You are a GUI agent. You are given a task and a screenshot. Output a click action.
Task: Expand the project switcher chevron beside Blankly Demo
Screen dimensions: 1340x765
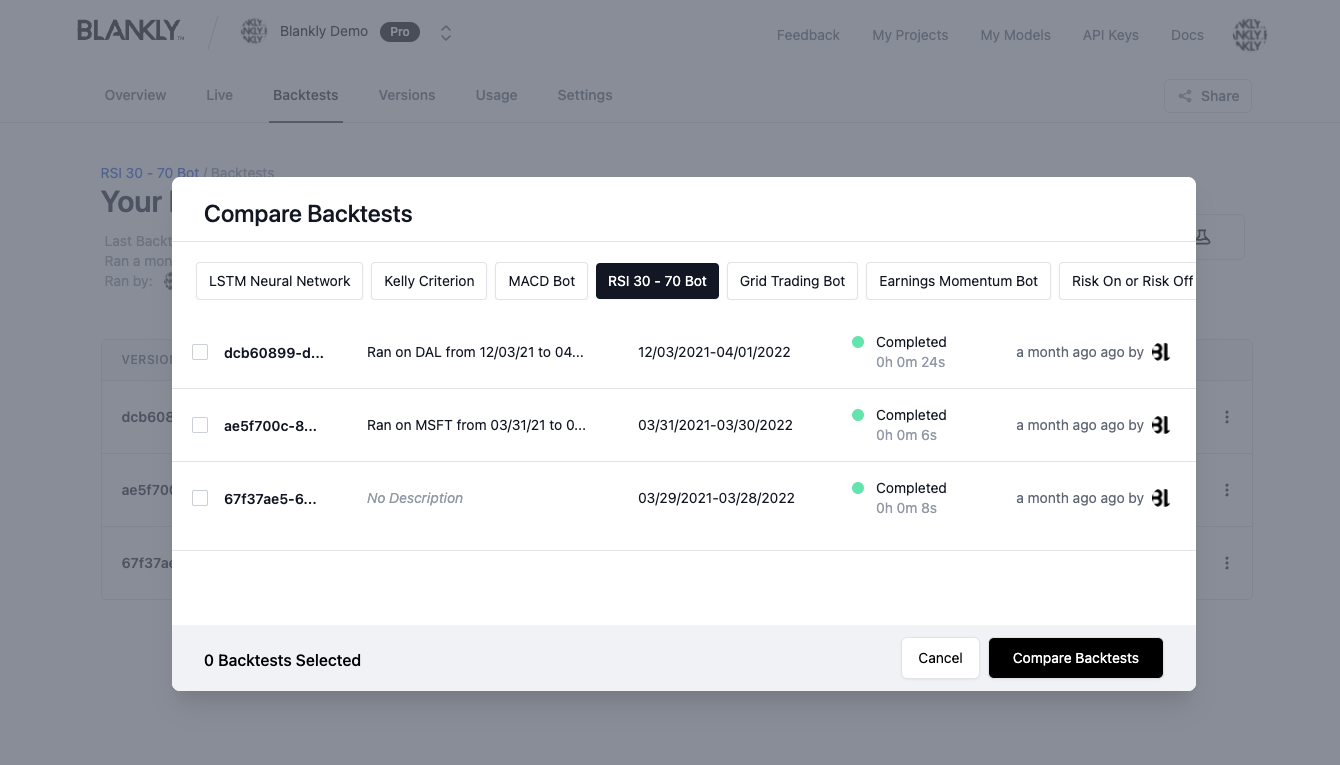pyautogui.click(x=446, y=31)
